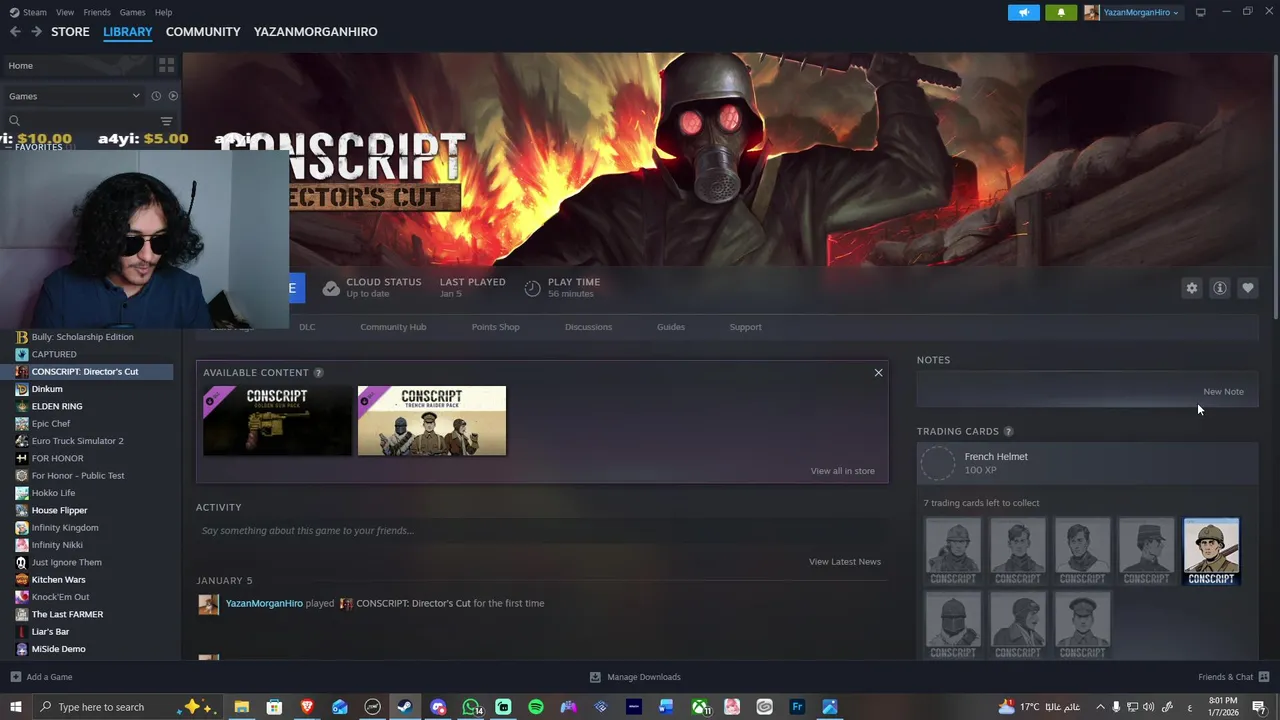Open library collections grid view icon

pyautogui.click(x=166, y=65)
